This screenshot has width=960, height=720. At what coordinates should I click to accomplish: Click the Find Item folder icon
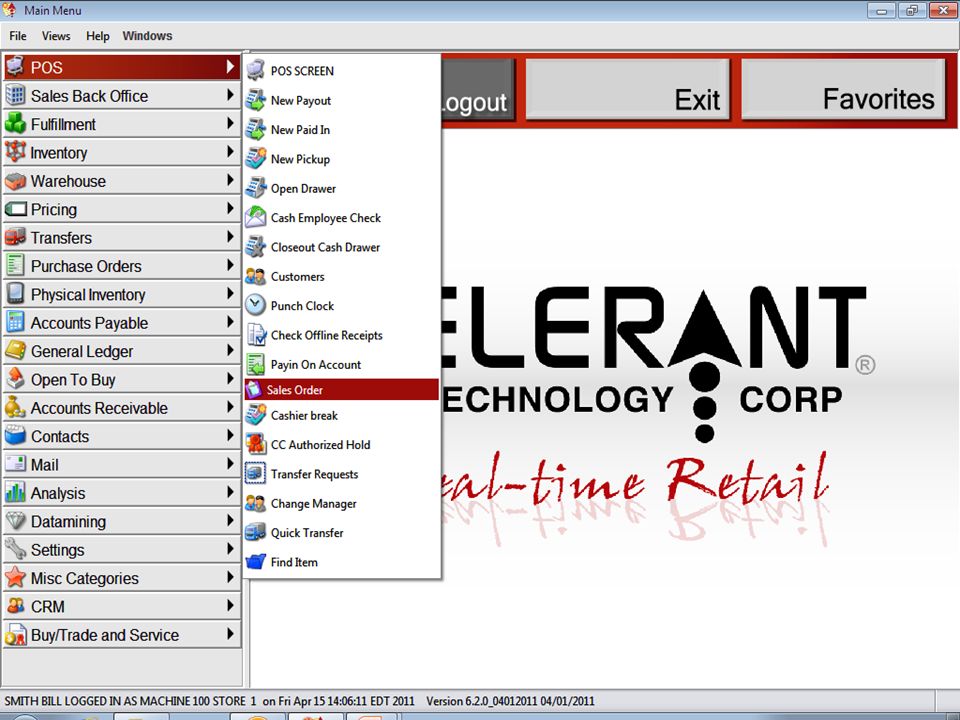coord(255,561)
